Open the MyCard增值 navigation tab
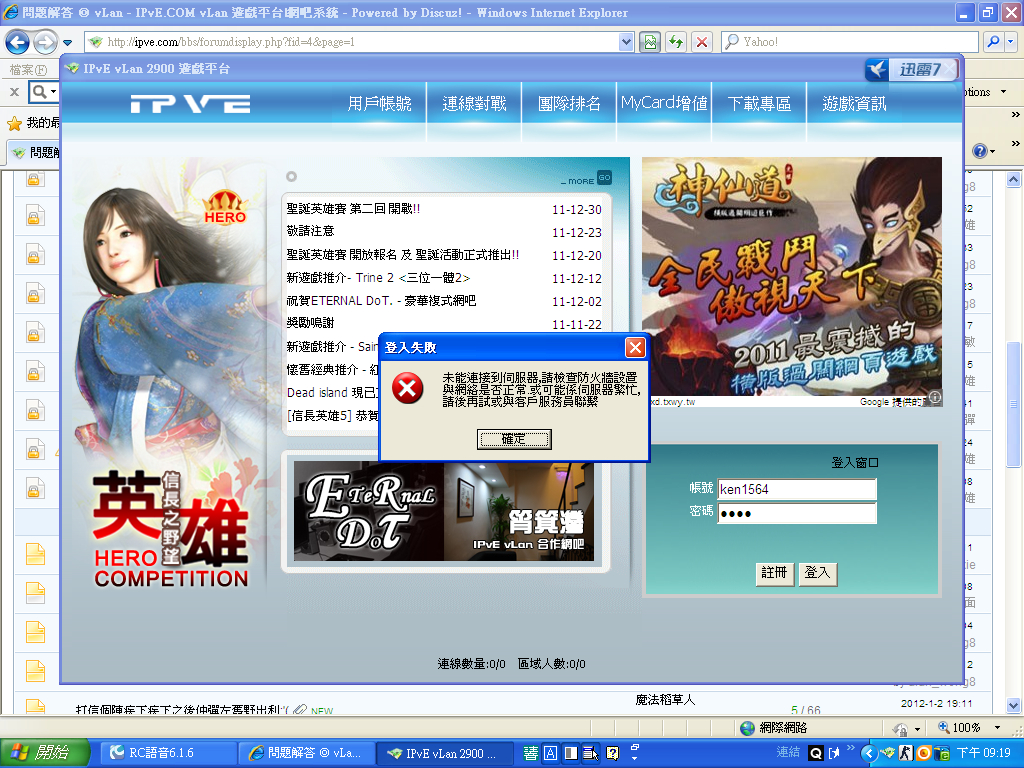The width and height of the screenshot is (1024, 768). 664,103
